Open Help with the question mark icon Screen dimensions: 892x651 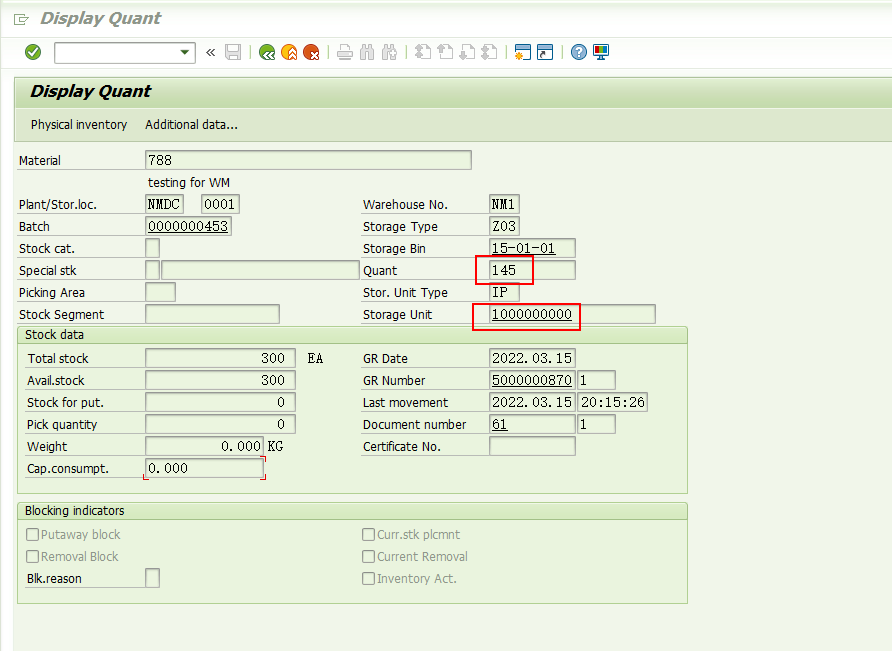(579, 52)
